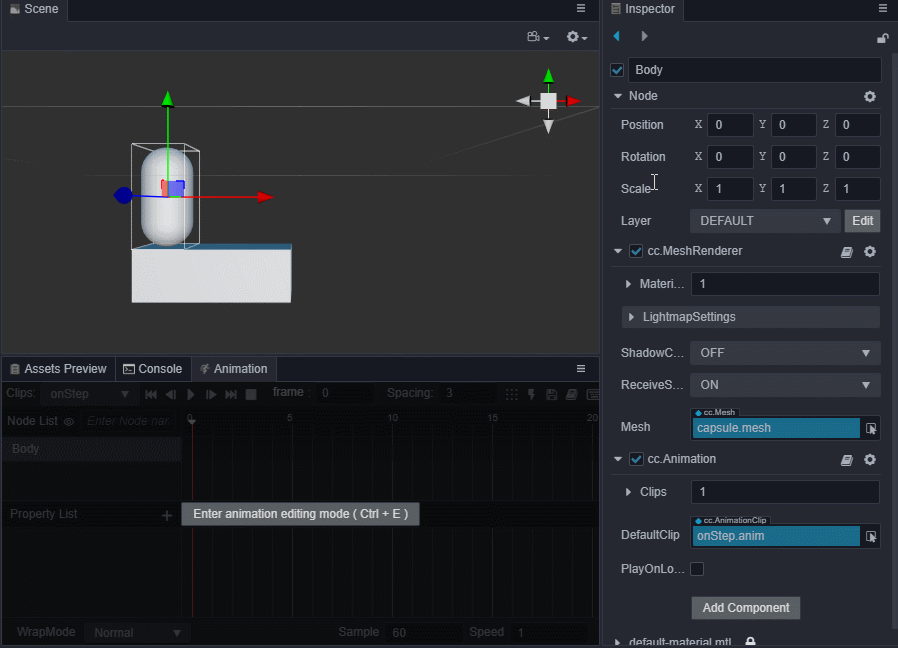Switch to the Assets Preview tab
898x648 pixels.
click(59, 369)
